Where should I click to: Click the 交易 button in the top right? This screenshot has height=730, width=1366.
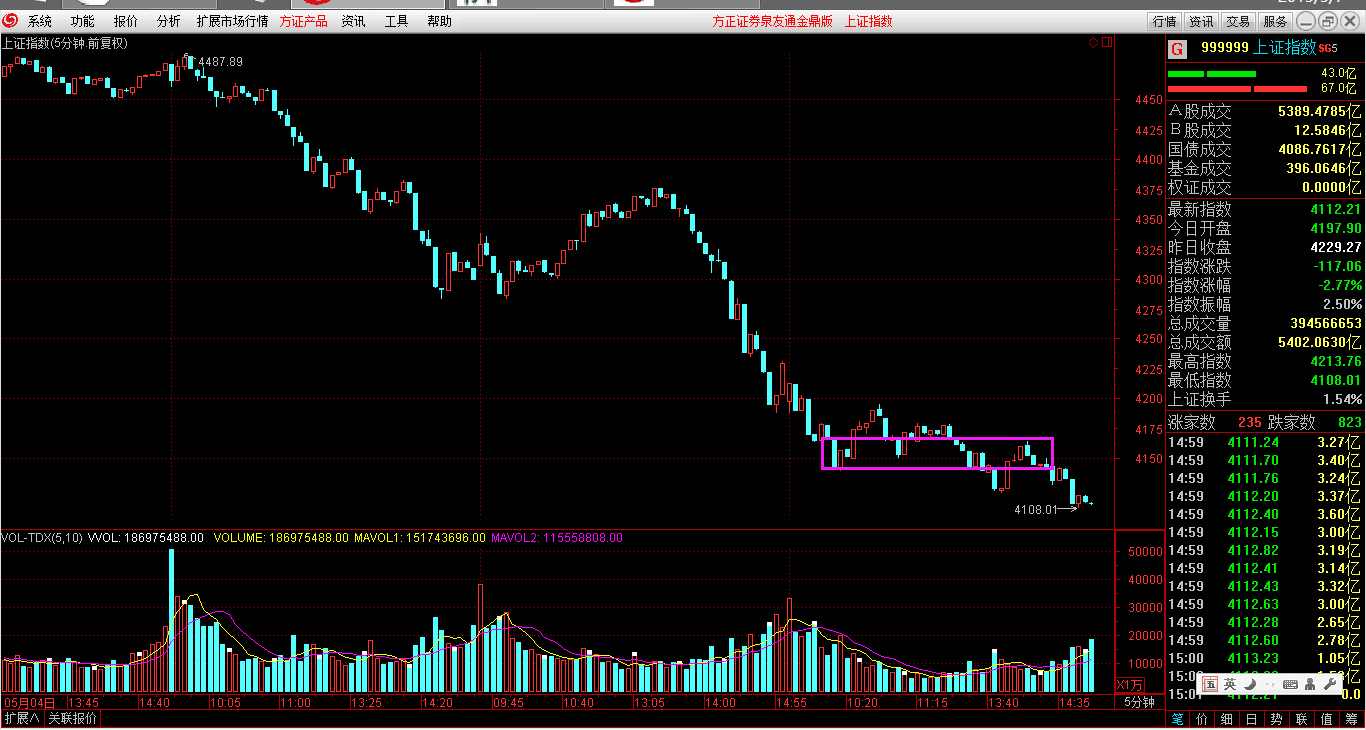point(1238,21)
